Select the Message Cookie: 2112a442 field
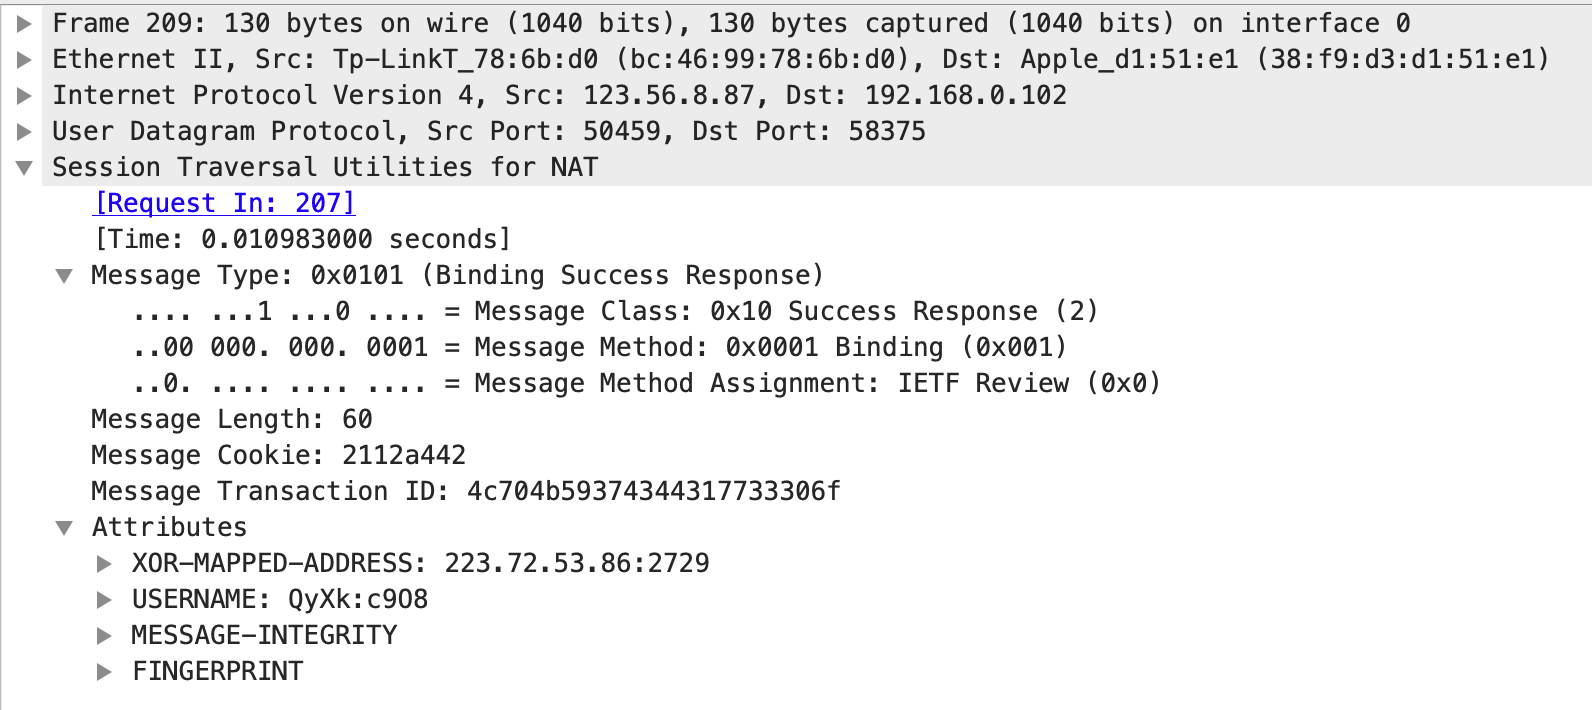The width and height of the screenshot is (1592, 710). 278,454
